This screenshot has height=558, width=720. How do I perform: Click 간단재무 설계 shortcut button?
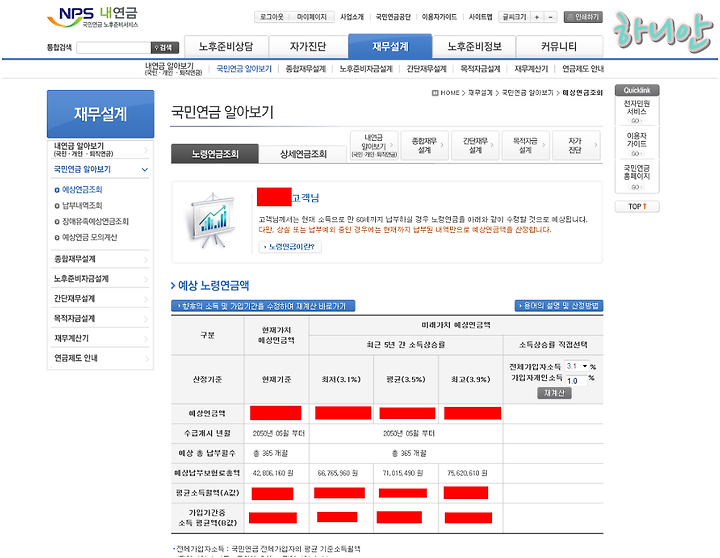click(475, 145)
